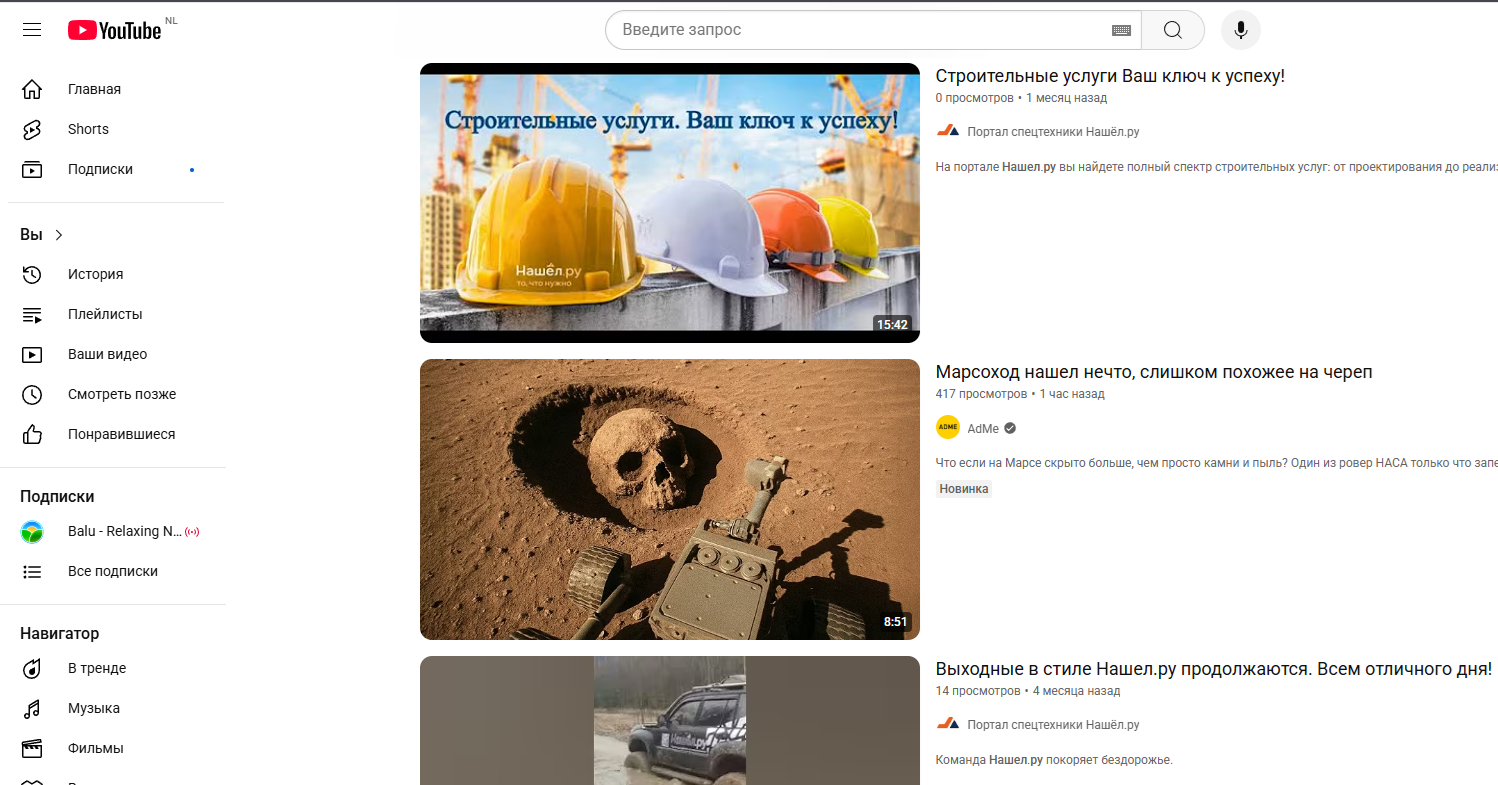The image size is (1498, 785).
Task: Click the Новинка badge
Action: coord(964,489)
